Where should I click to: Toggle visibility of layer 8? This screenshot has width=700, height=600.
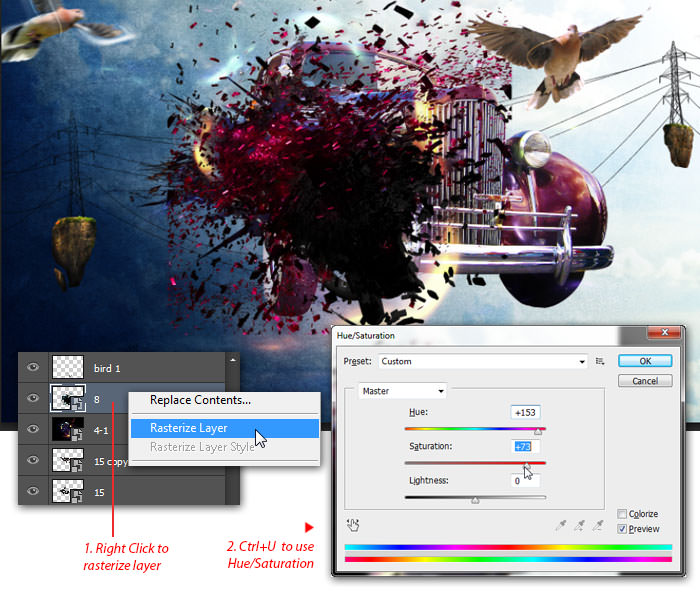coord(33,398)
